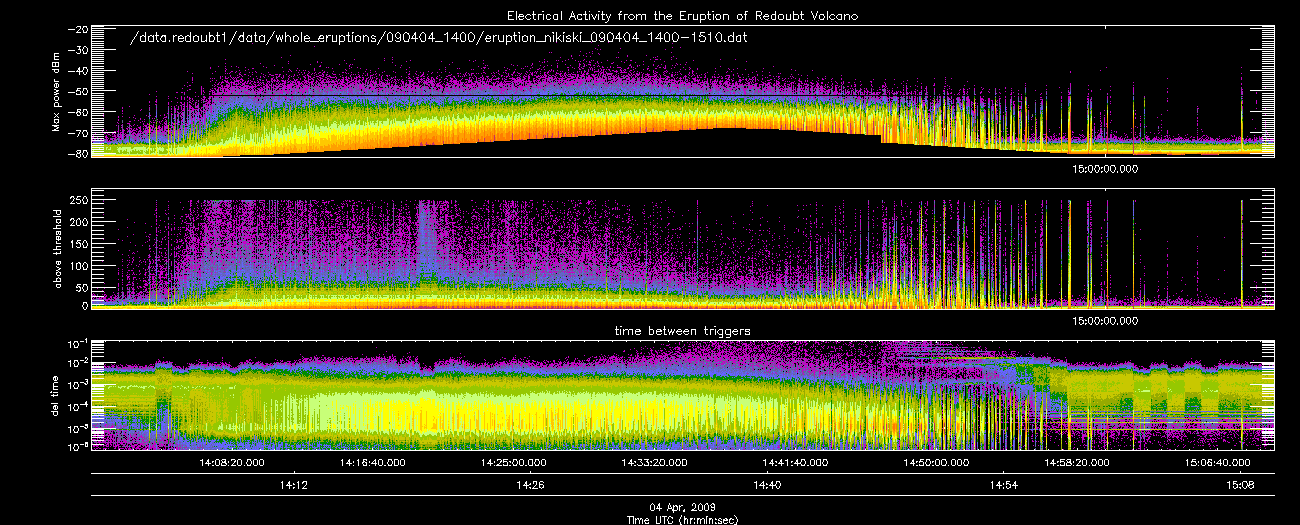Click the -20 tick on Max power axis
Screen dimensions: 1300x525
click(x=76, y=29)
